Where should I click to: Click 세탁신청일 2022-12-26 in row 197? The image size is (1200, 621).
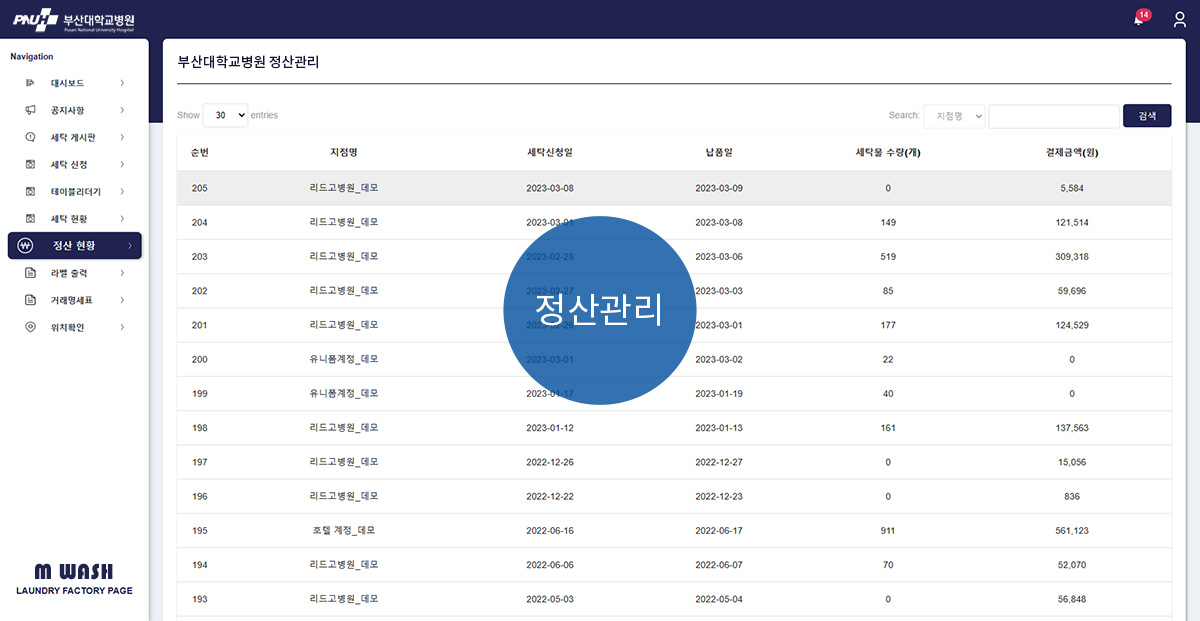pyautogui.click(x=550, y=462)
